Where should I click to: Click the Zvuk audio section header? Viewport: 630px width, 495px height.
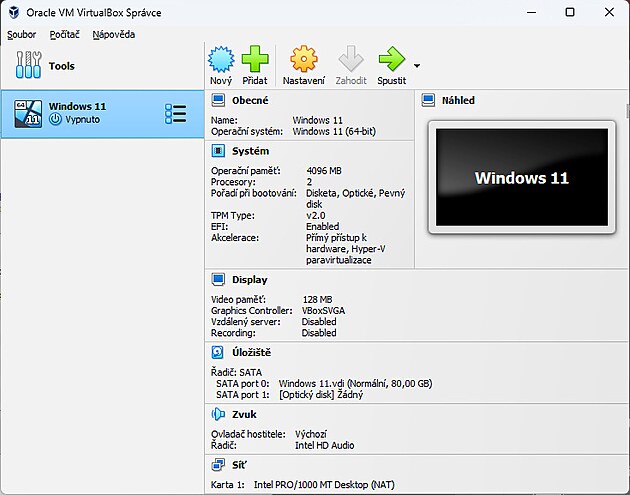click(245, 413)
